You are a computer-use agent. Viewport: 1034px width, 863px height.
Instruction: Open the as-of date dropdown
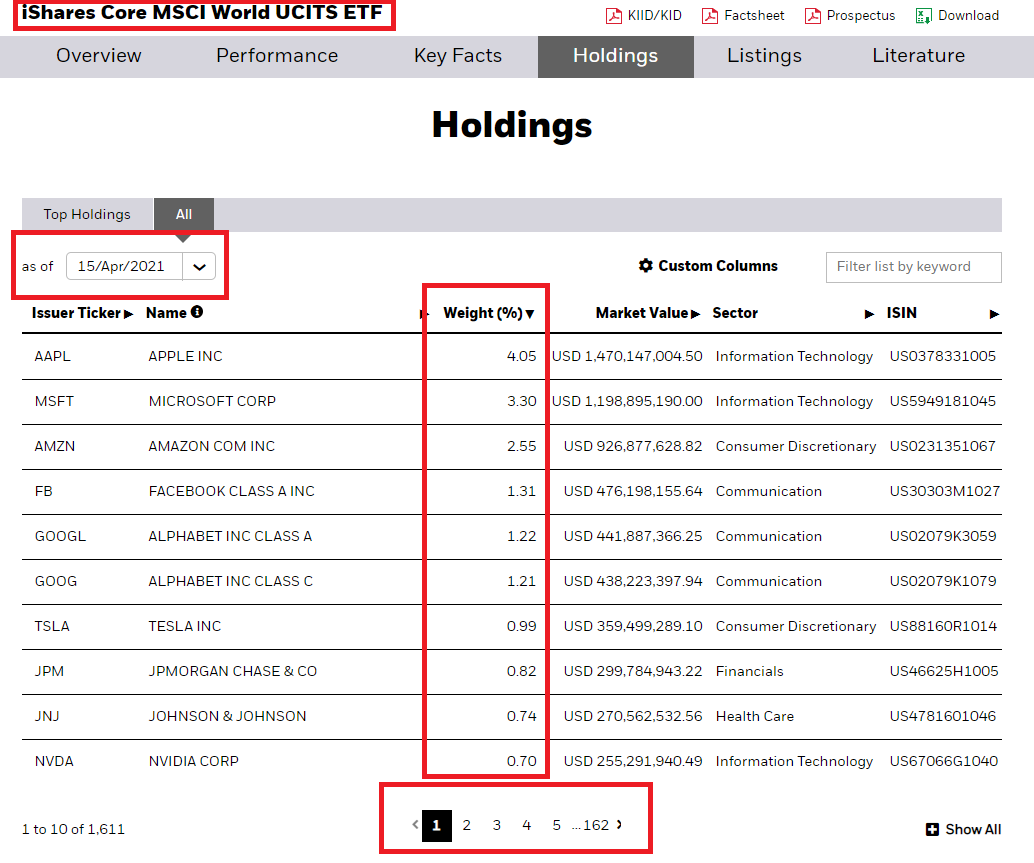pos(140,266)
